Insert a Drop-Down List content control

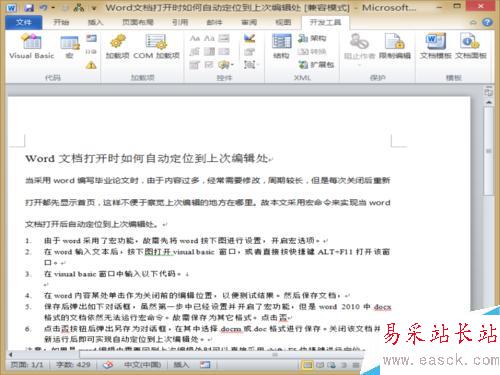224,52
